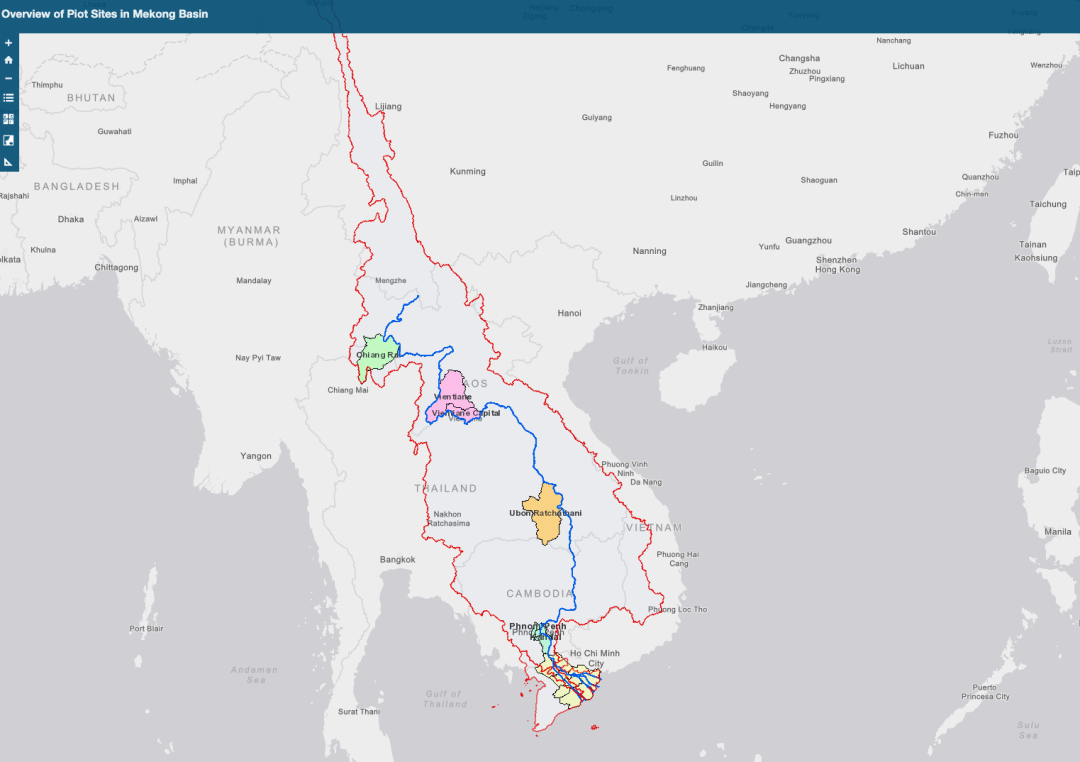Click the 'Mengzhe' place label

[391, 280]
